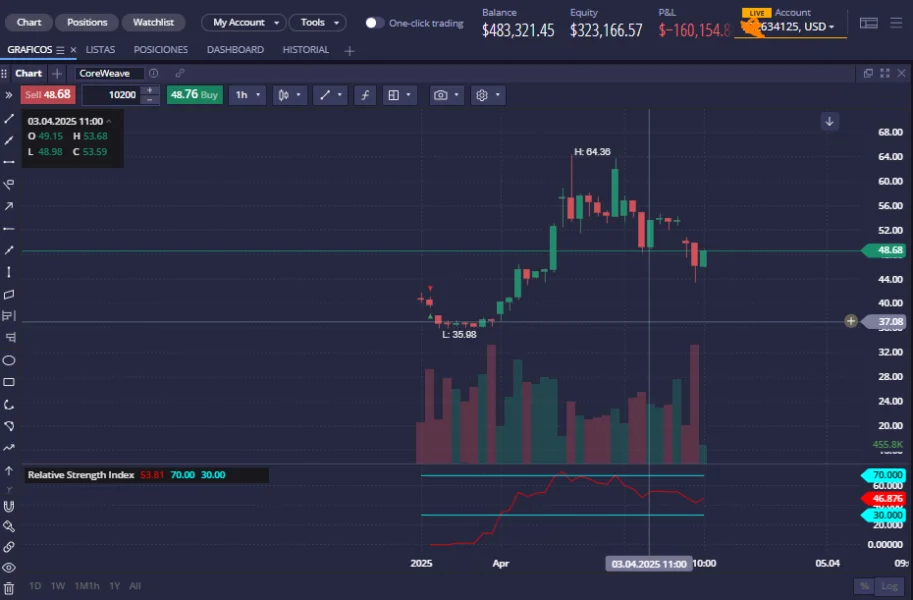Add a new workspace tab after HISTORIAL
Viewport: 913px width, 600px height.
[349, 51]
